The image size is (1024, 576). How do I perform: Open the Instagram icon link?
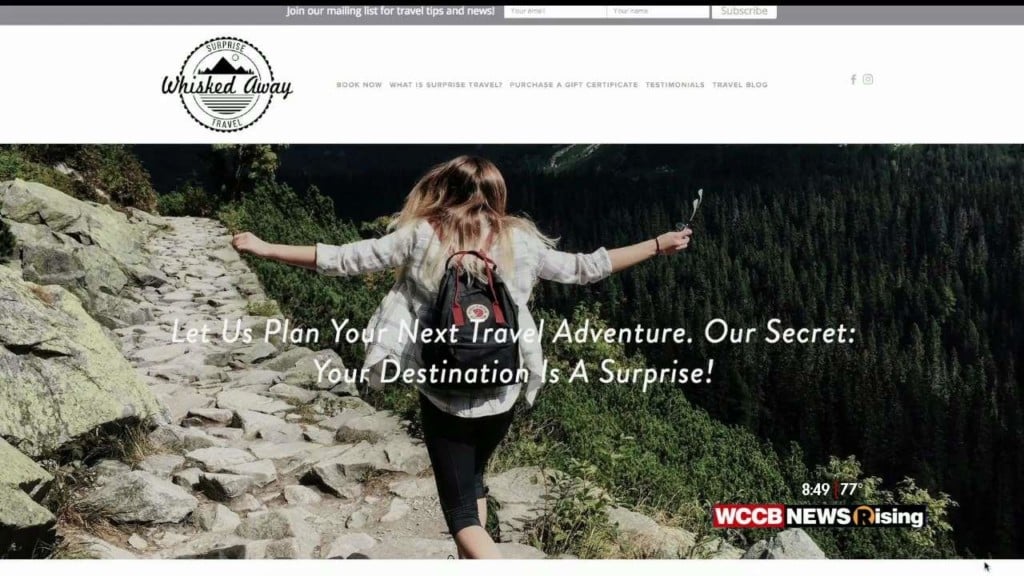point(868,79)
